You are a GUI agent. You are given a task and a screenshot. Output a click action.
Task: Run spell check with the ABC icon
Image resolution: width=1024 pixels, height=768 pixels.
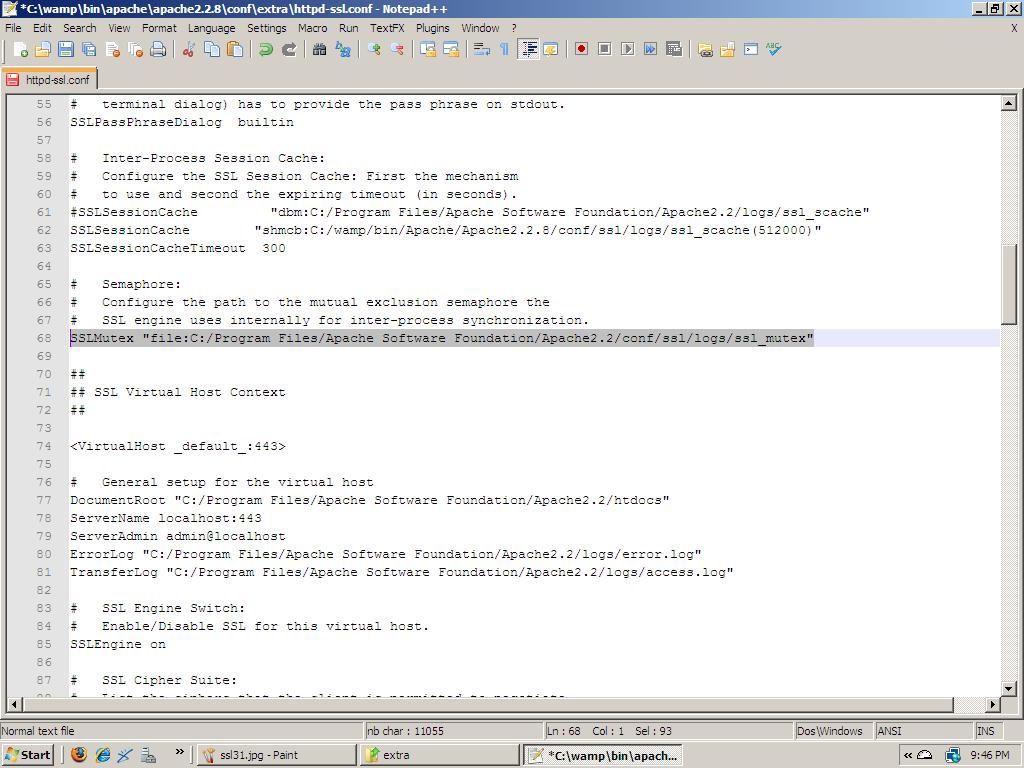[774, 49]
